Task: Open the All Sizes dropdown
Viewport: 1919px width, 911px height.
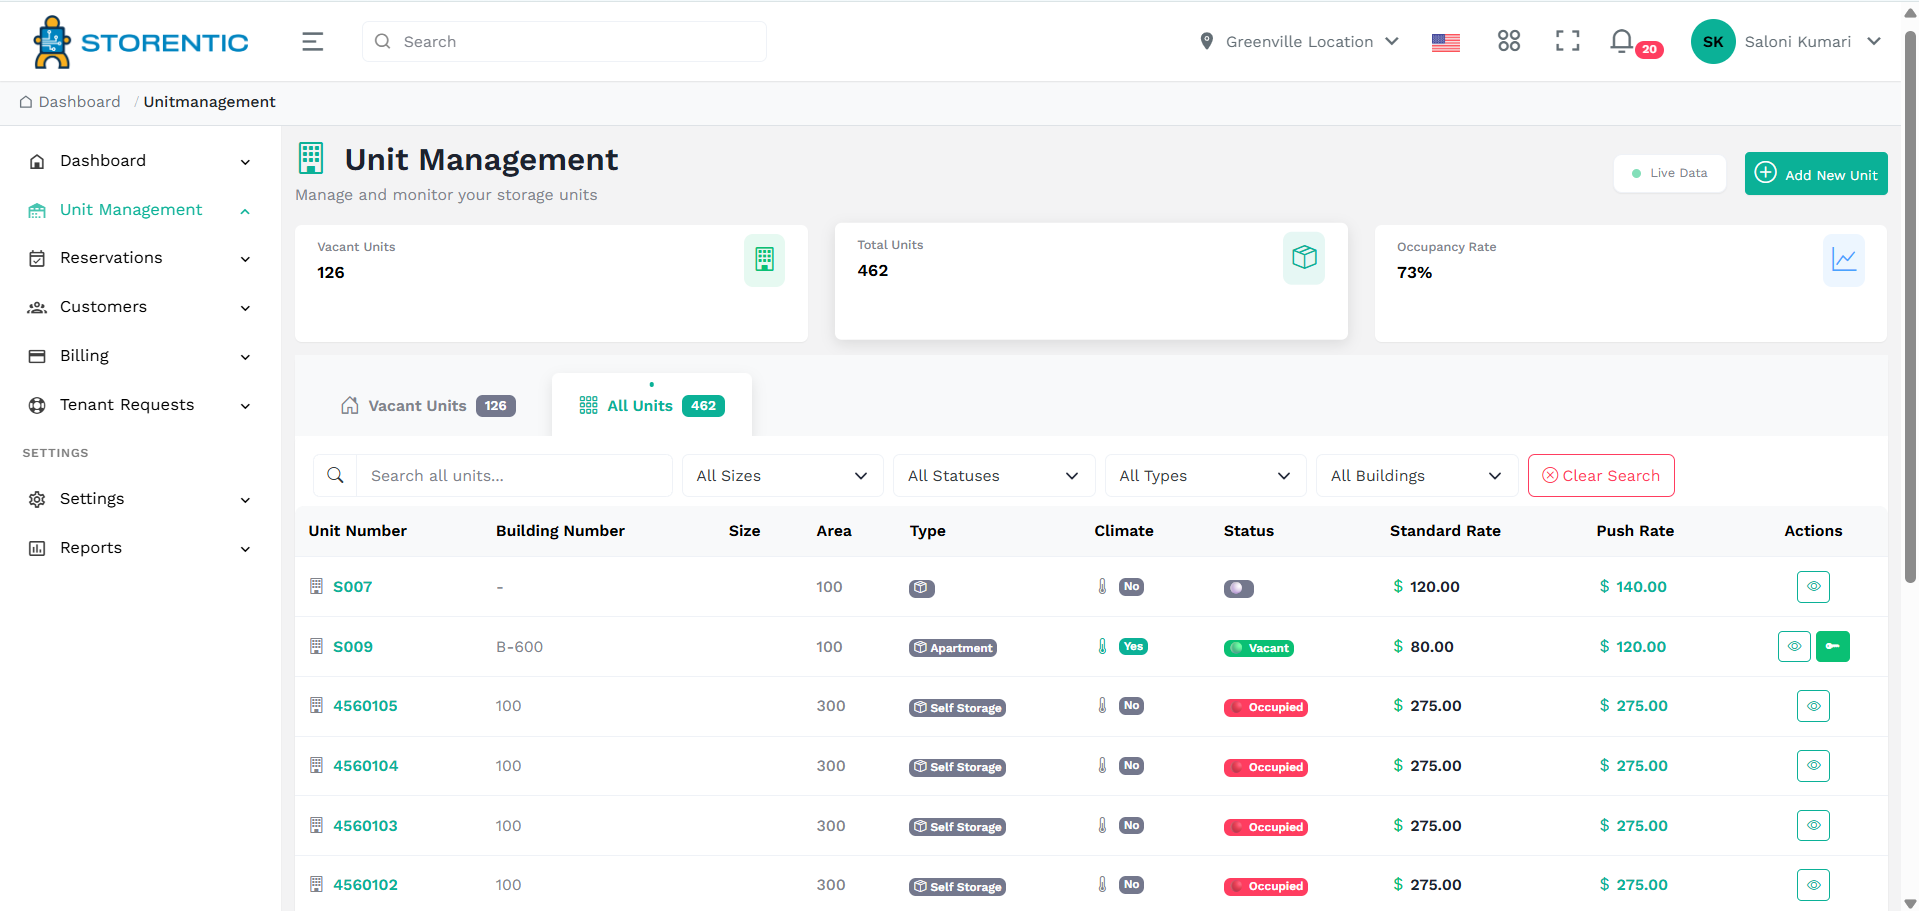Action: coord(781,475)
